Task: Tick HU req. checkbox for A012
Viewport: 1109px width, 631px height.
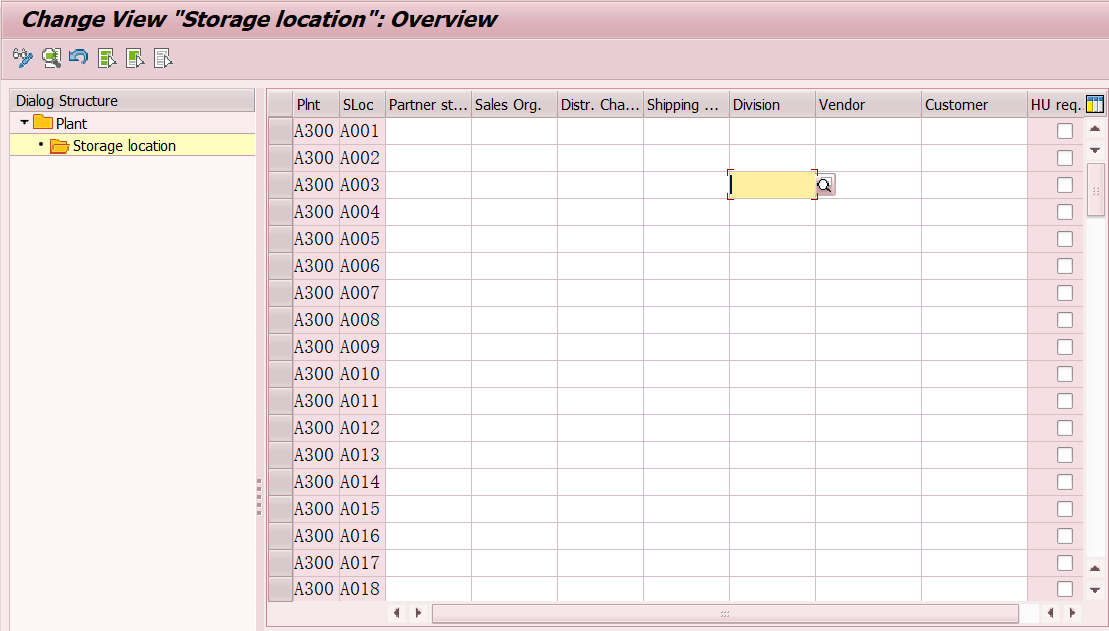Action: 1064,428
